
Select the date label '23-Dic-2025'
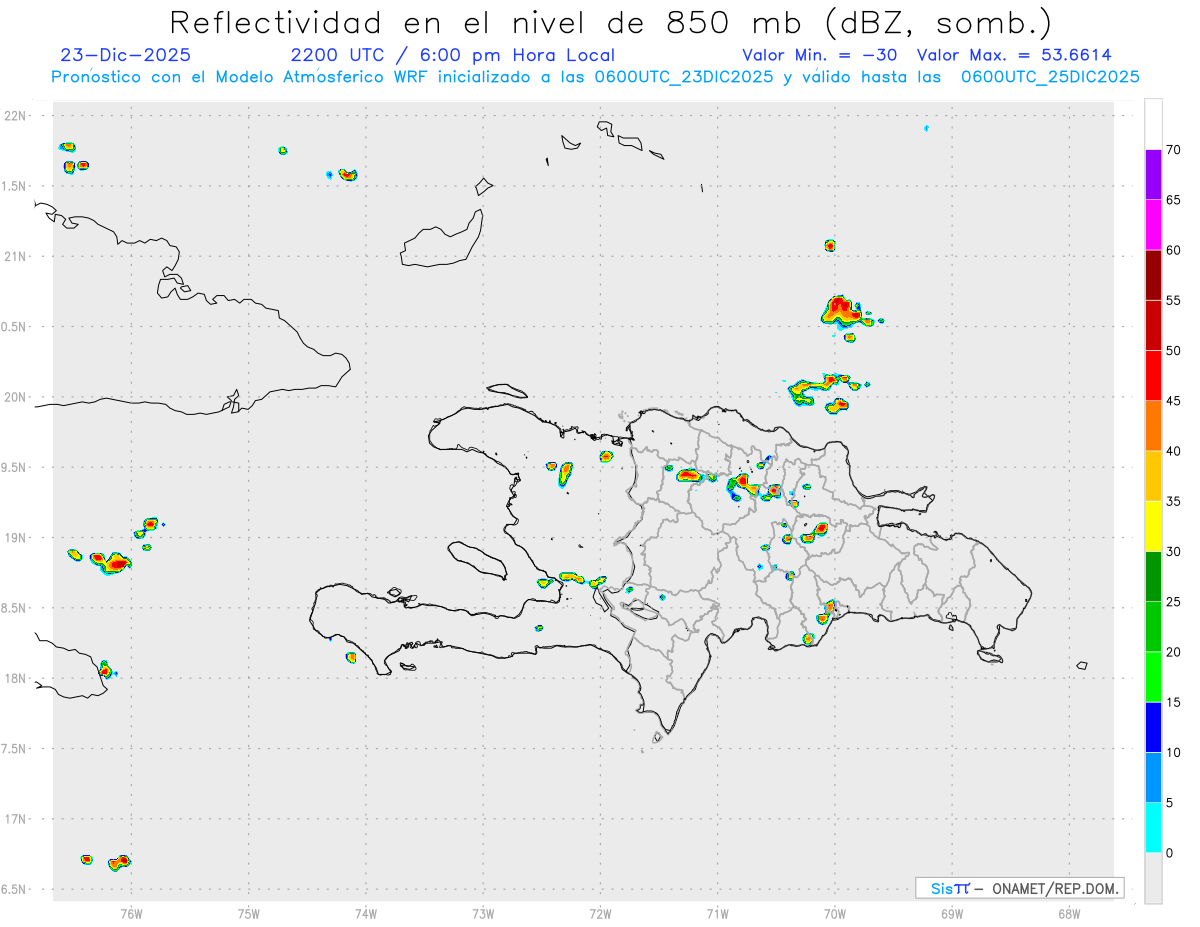point(125,55)
